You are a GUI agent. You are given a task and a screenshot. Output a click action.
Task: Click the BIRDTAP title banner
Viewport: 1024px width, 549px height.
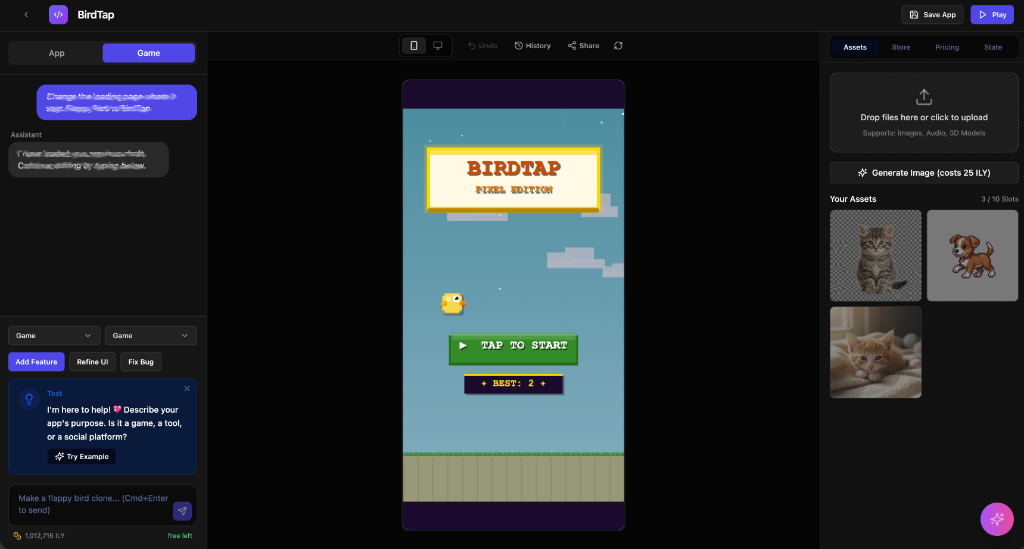click(x=513, y=179)
